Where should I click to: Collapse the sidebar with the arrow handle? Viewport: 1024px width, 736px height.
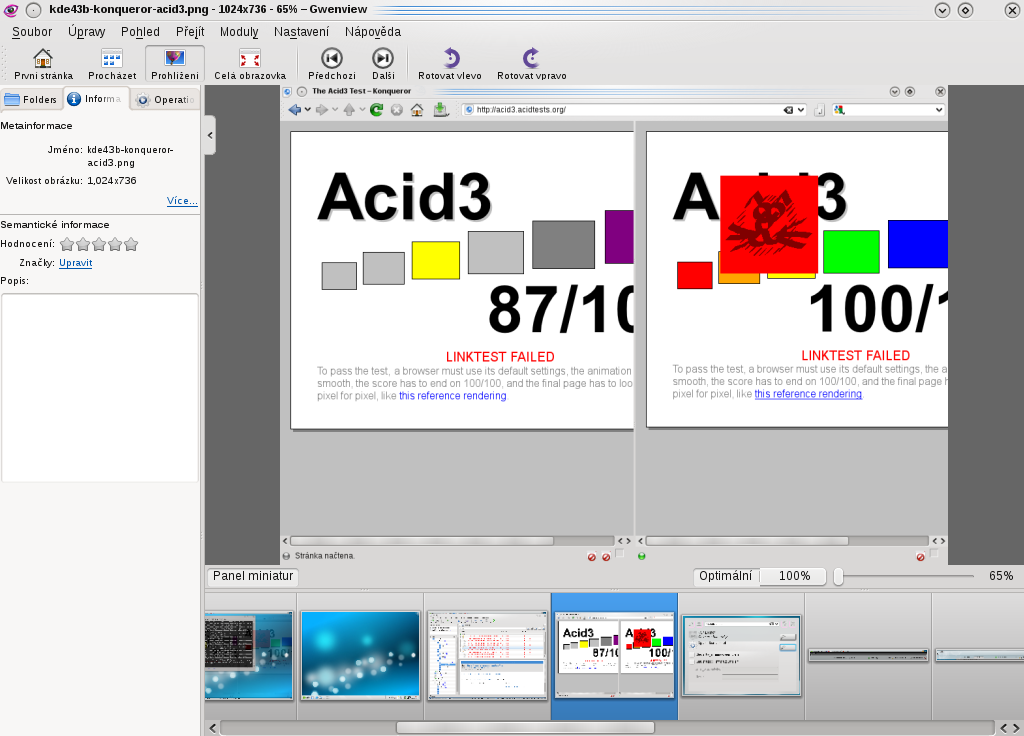click(x=210, y=134)
